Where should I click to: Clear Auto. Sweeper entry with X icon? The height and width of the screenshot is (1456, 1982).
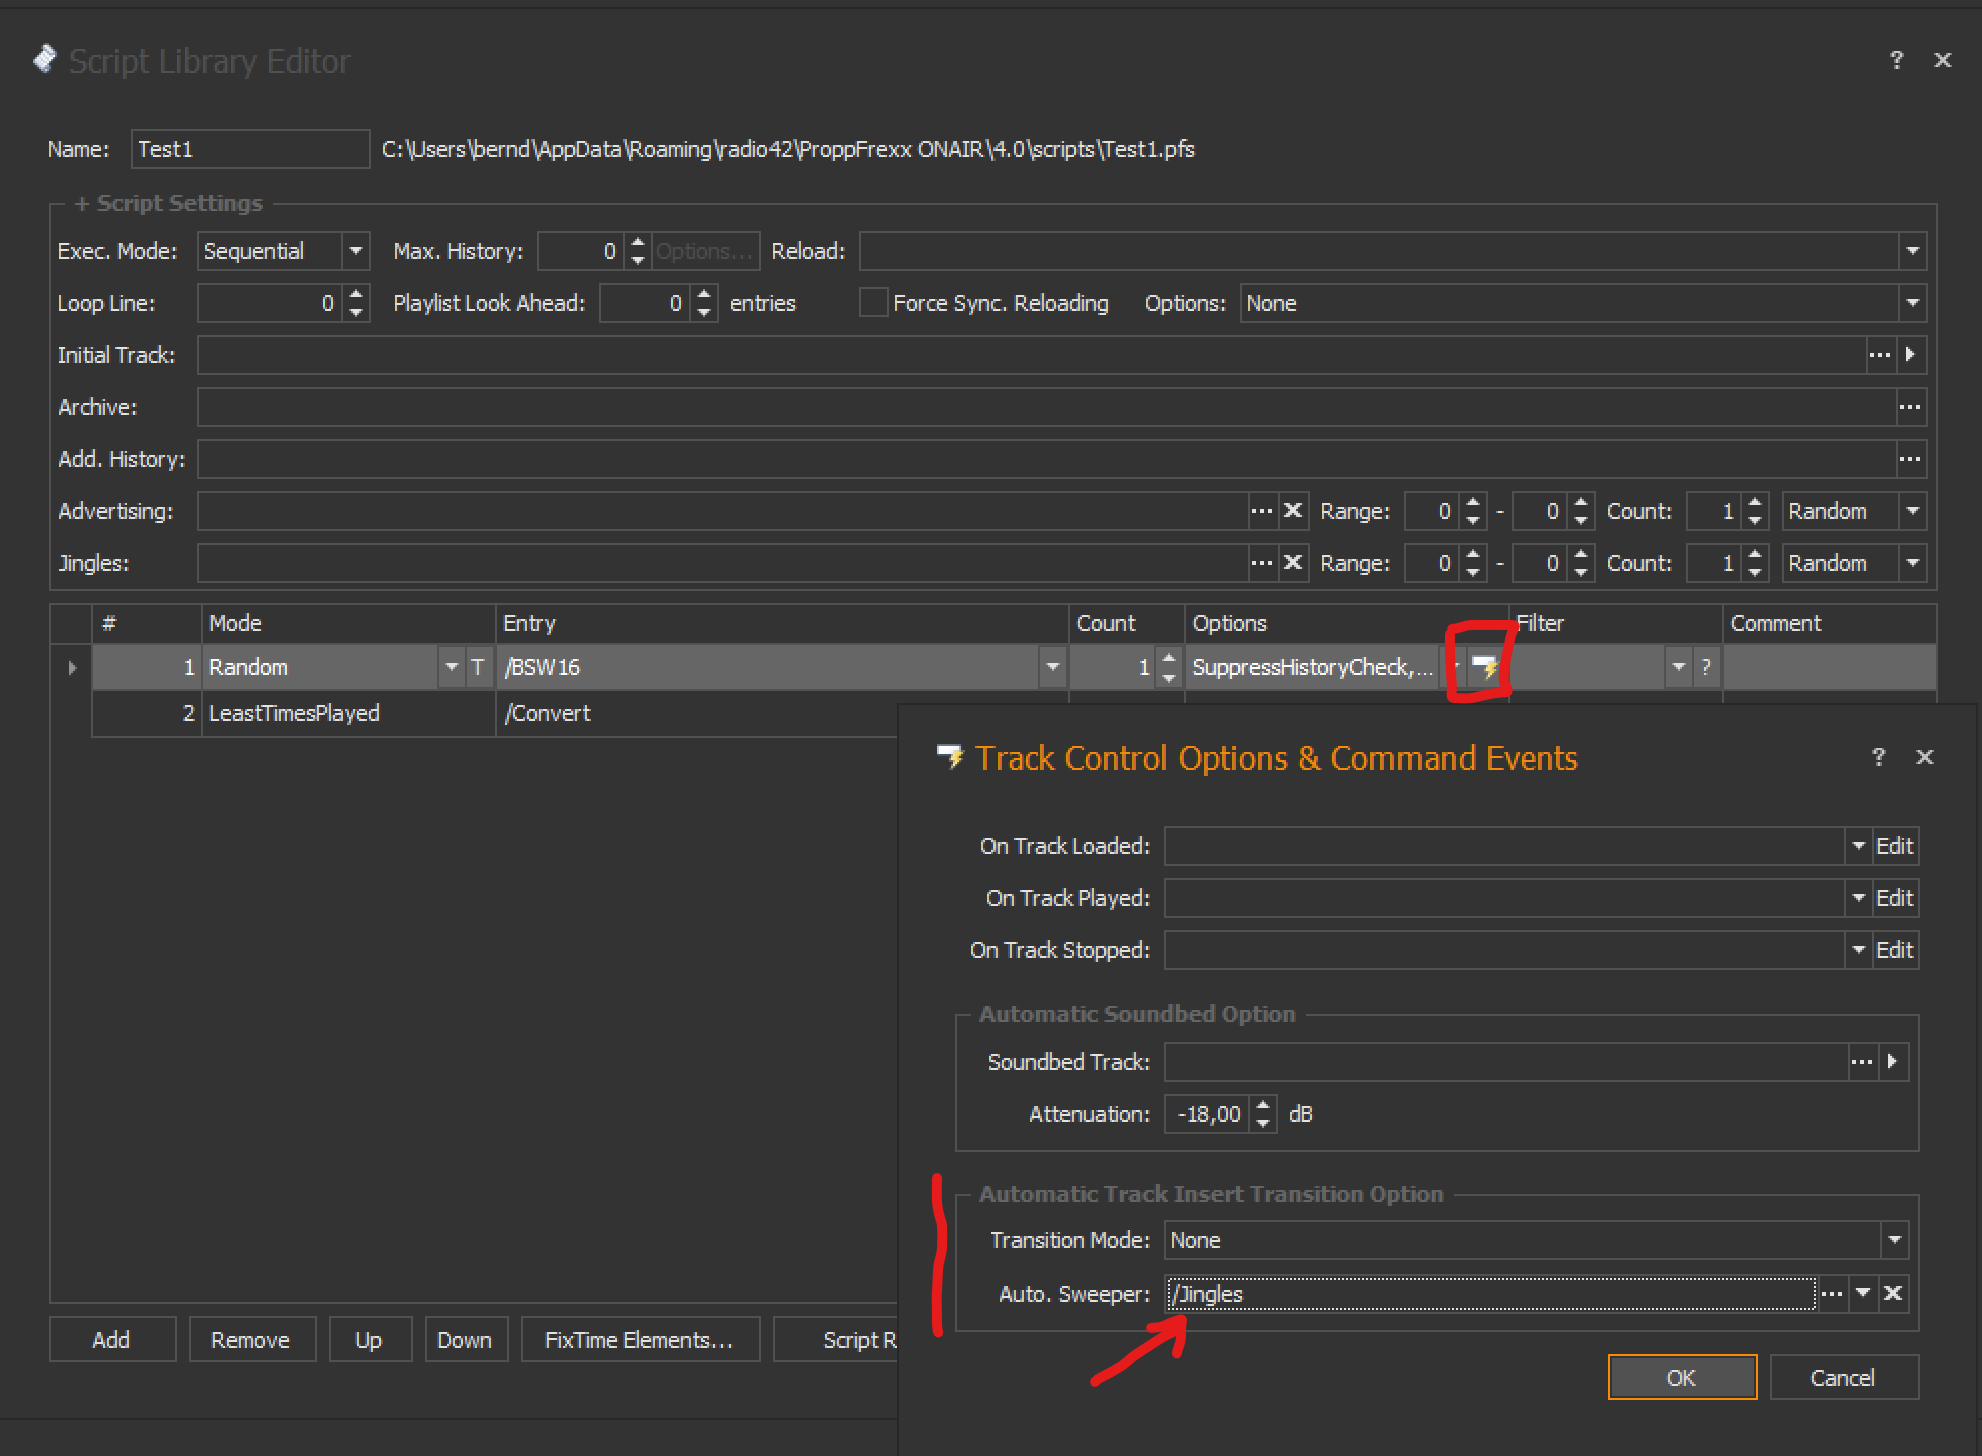(1892, 1294)
